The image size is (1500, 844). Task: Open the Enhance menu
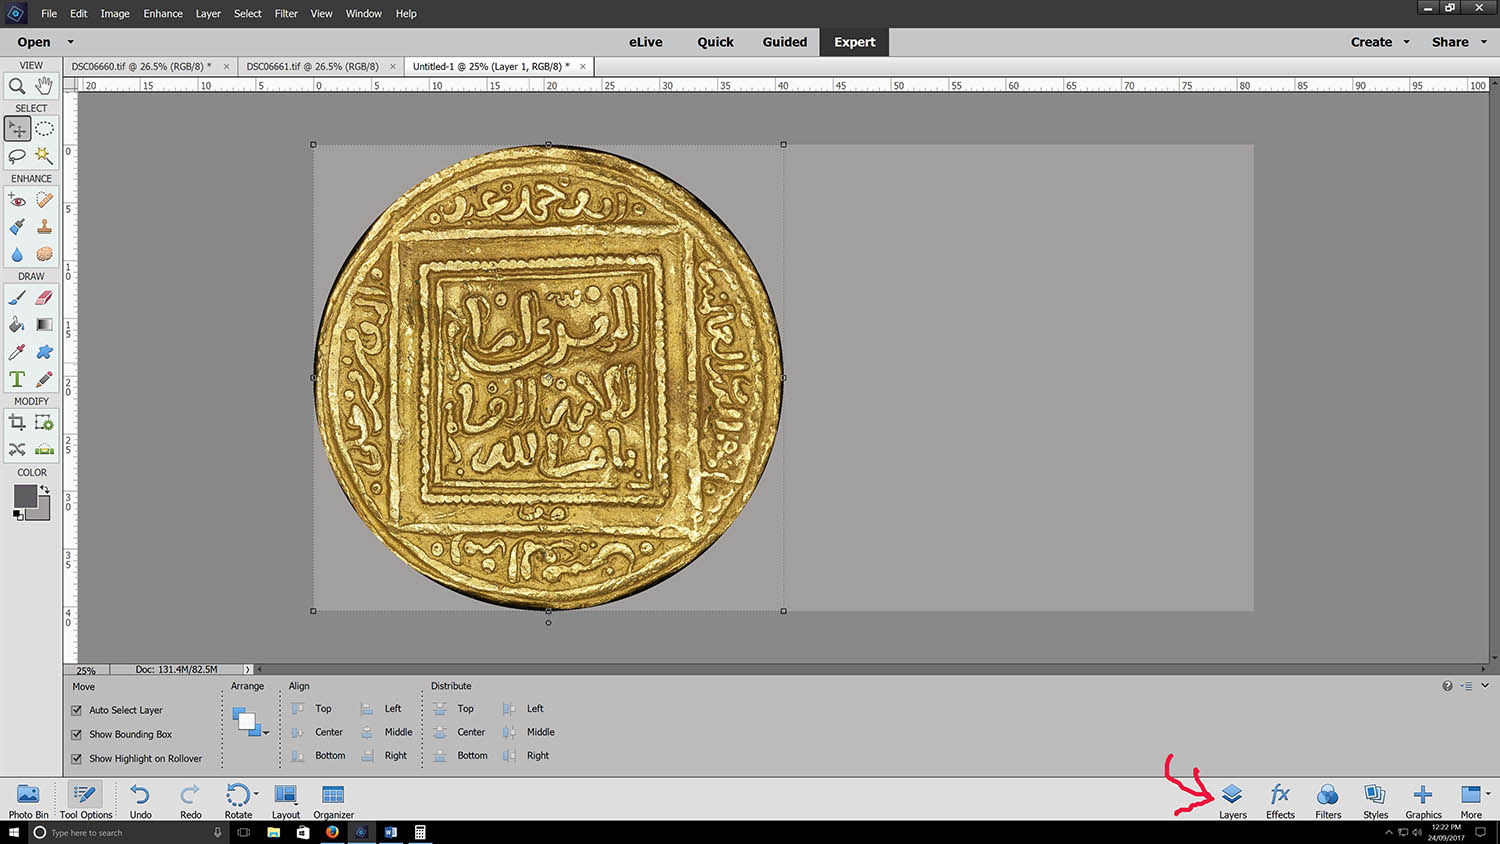(163, 13)
